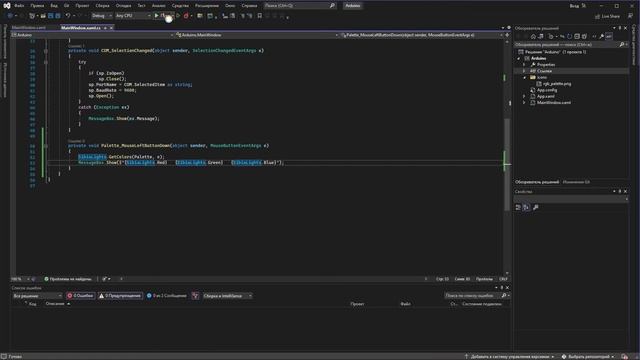Expand the References node arrow
The width and height of the screenshot is (640, 360).
(524, 71)
